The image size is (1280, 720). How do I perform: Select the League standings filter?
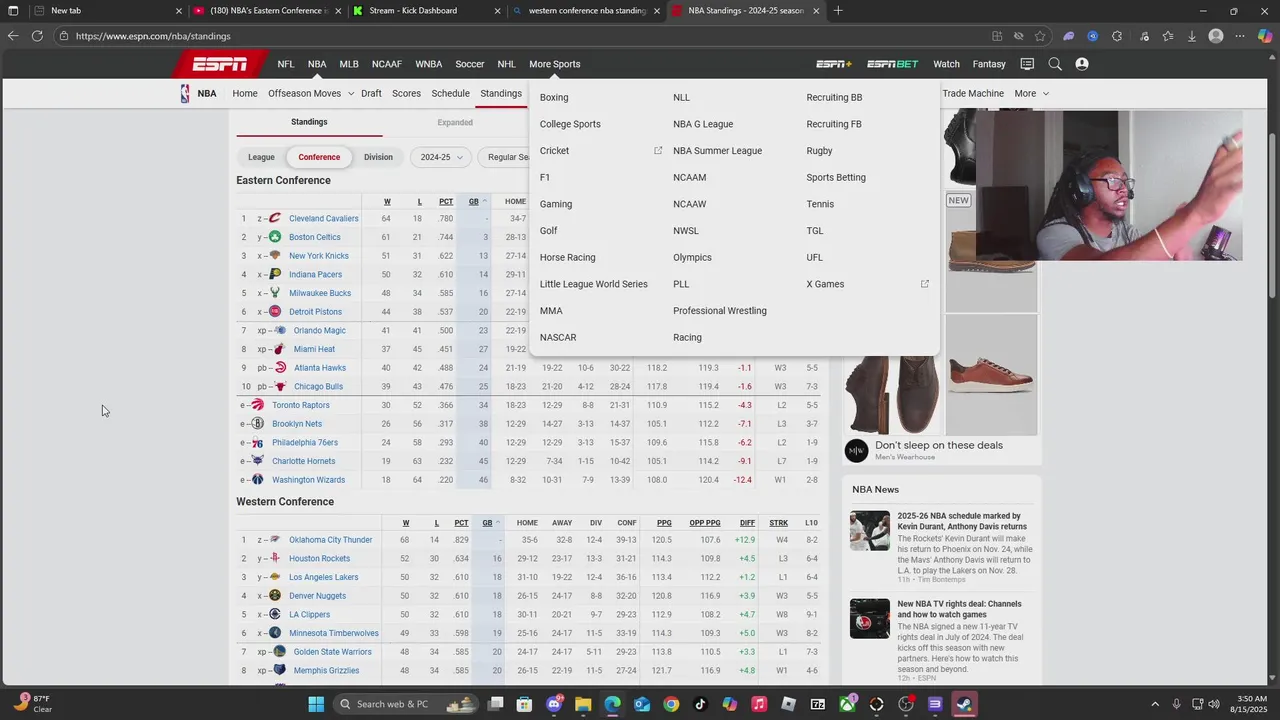pos(261,157)
